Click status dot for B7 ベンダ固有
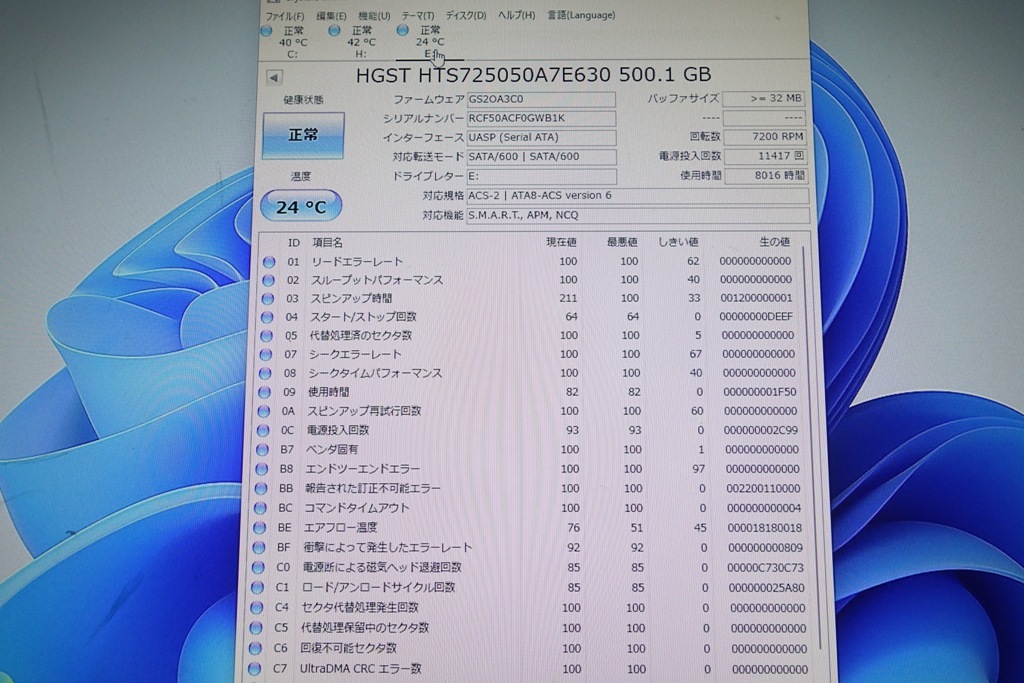Screen dimensions: 1024x683 262,450
